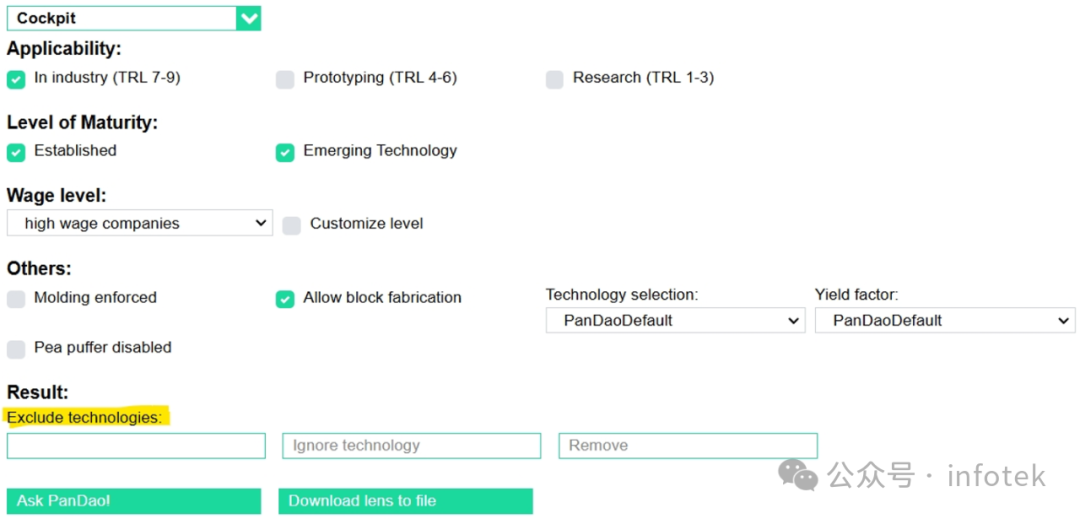1080x519 pixels.
Task: Check the Research (TRL 1-3) option
Action: (x=554, y=79)
